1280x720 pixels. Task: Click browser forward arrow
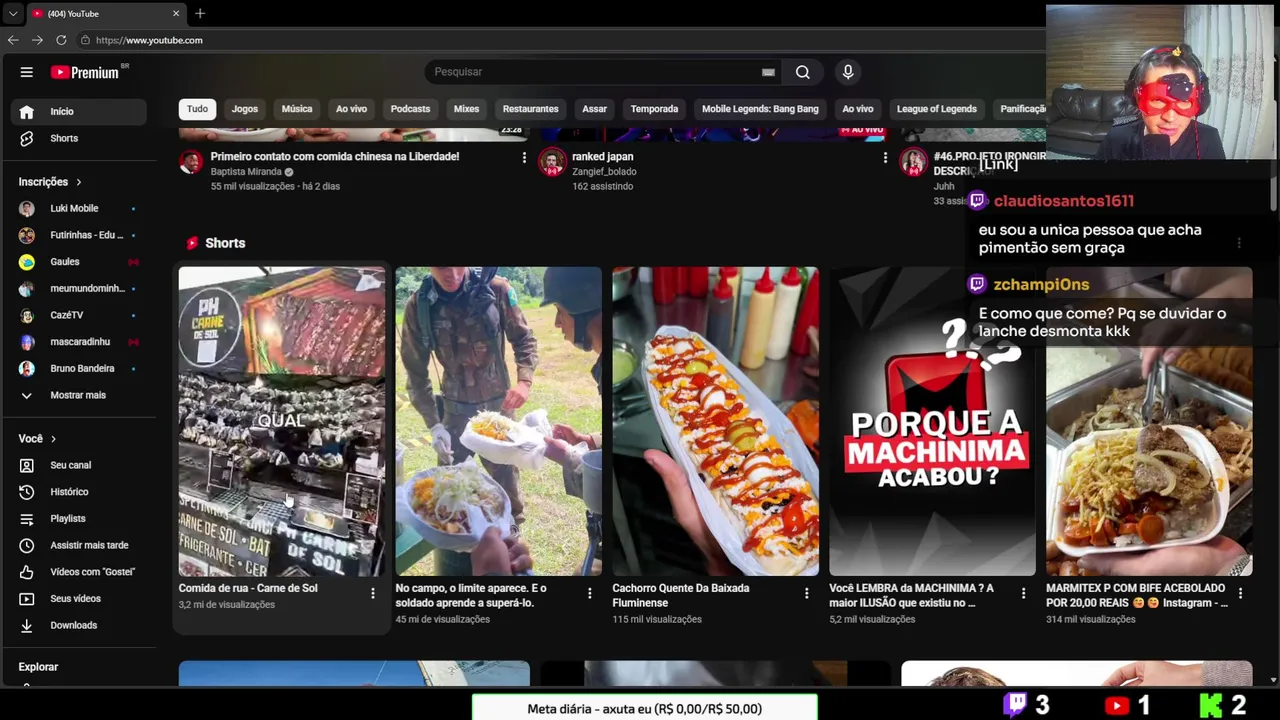pos(37,40)
